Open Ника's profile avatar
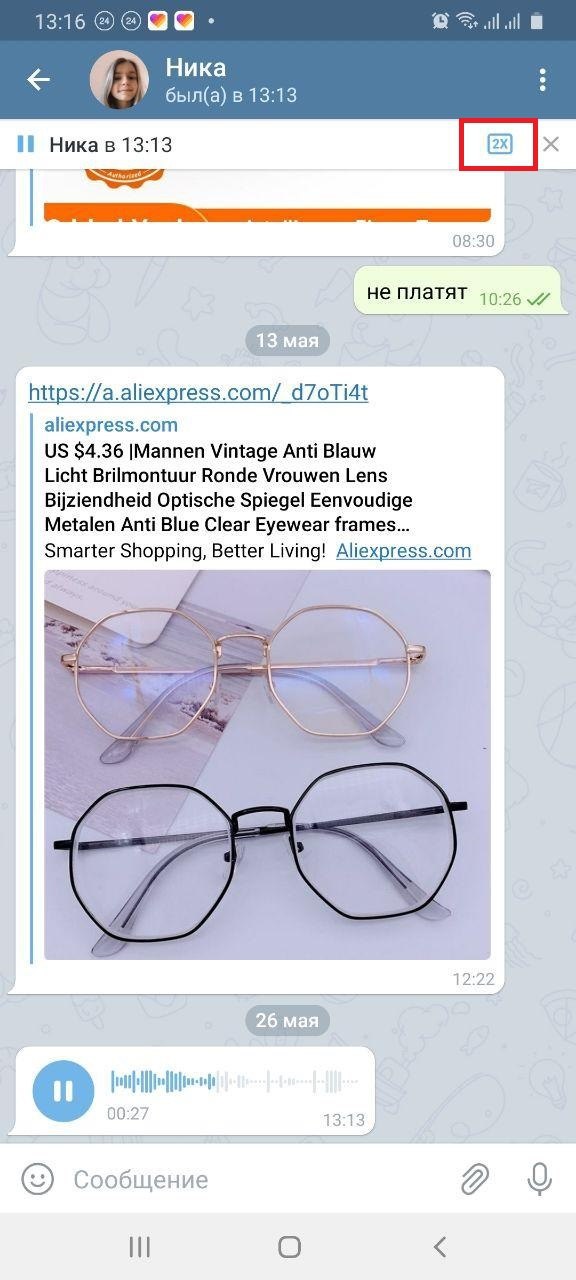This screenshot has height=1280, width=576. click(120, 80)
